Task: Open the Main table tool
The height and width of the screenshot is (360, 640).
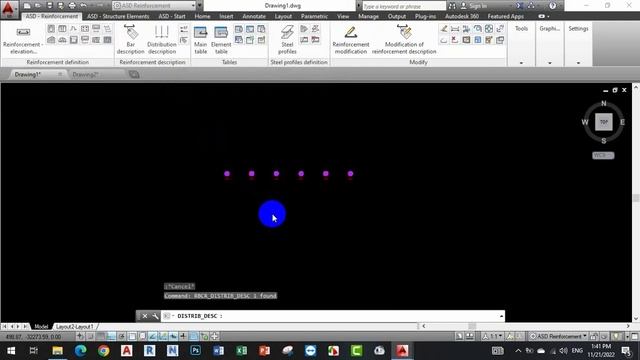Action: (x=200, y=40)
